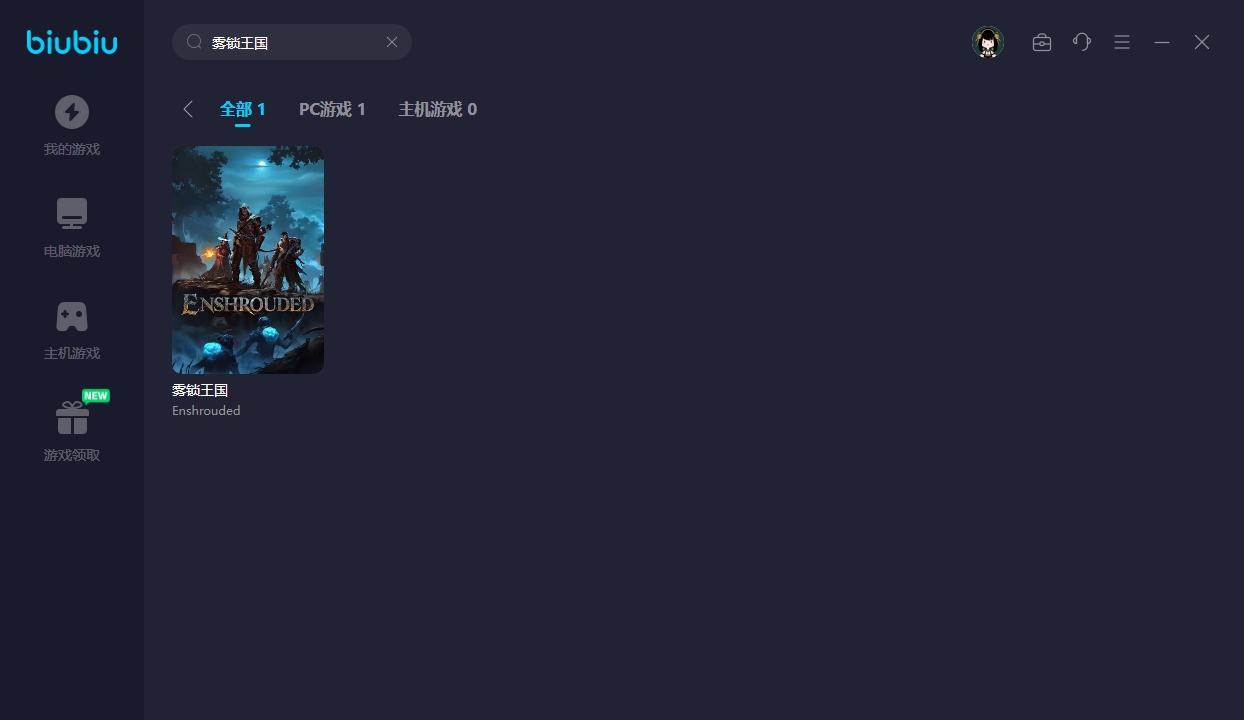The height and width of the screenshot is (720, 1244).
Task: Focus the search field containing 雾锁王国
Action: [292, 42]
